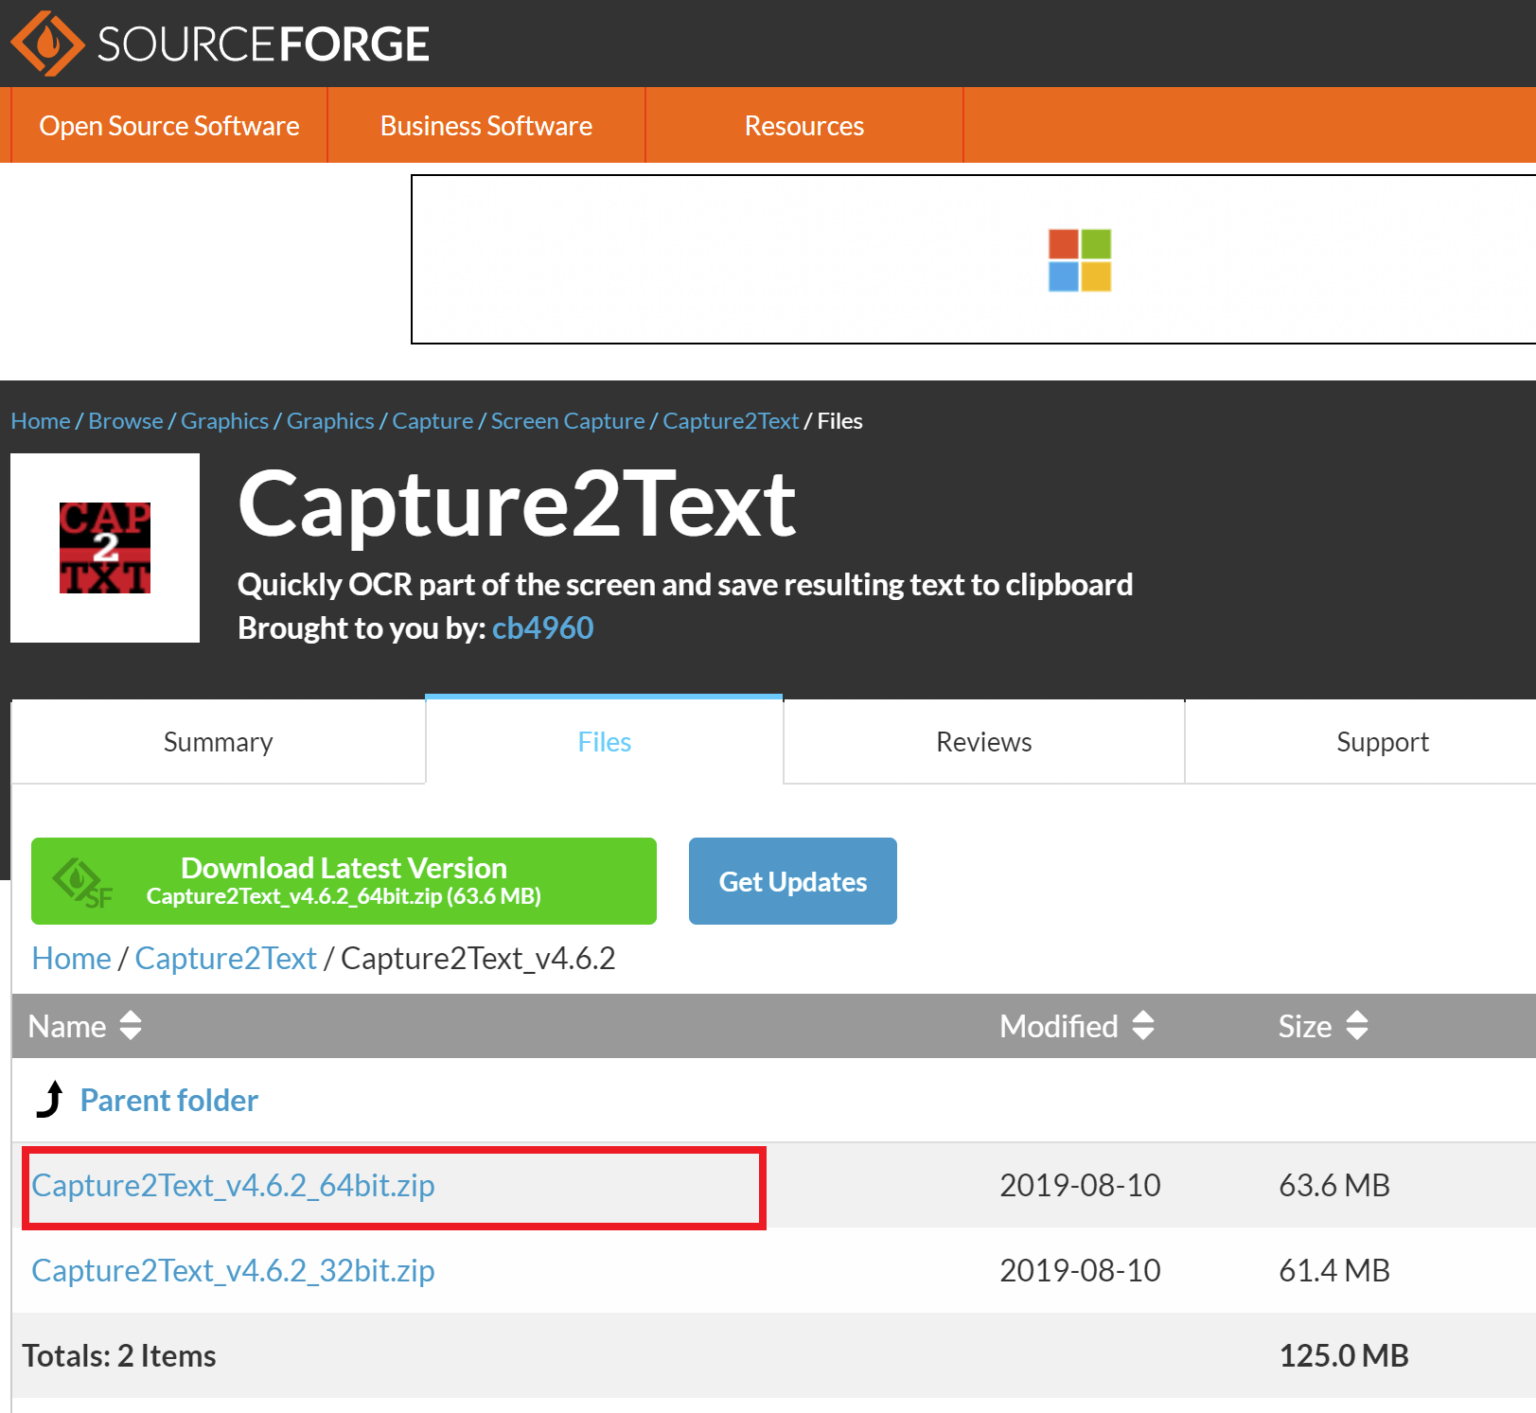Click the SF icon on the green download button

tap(82, 882)
